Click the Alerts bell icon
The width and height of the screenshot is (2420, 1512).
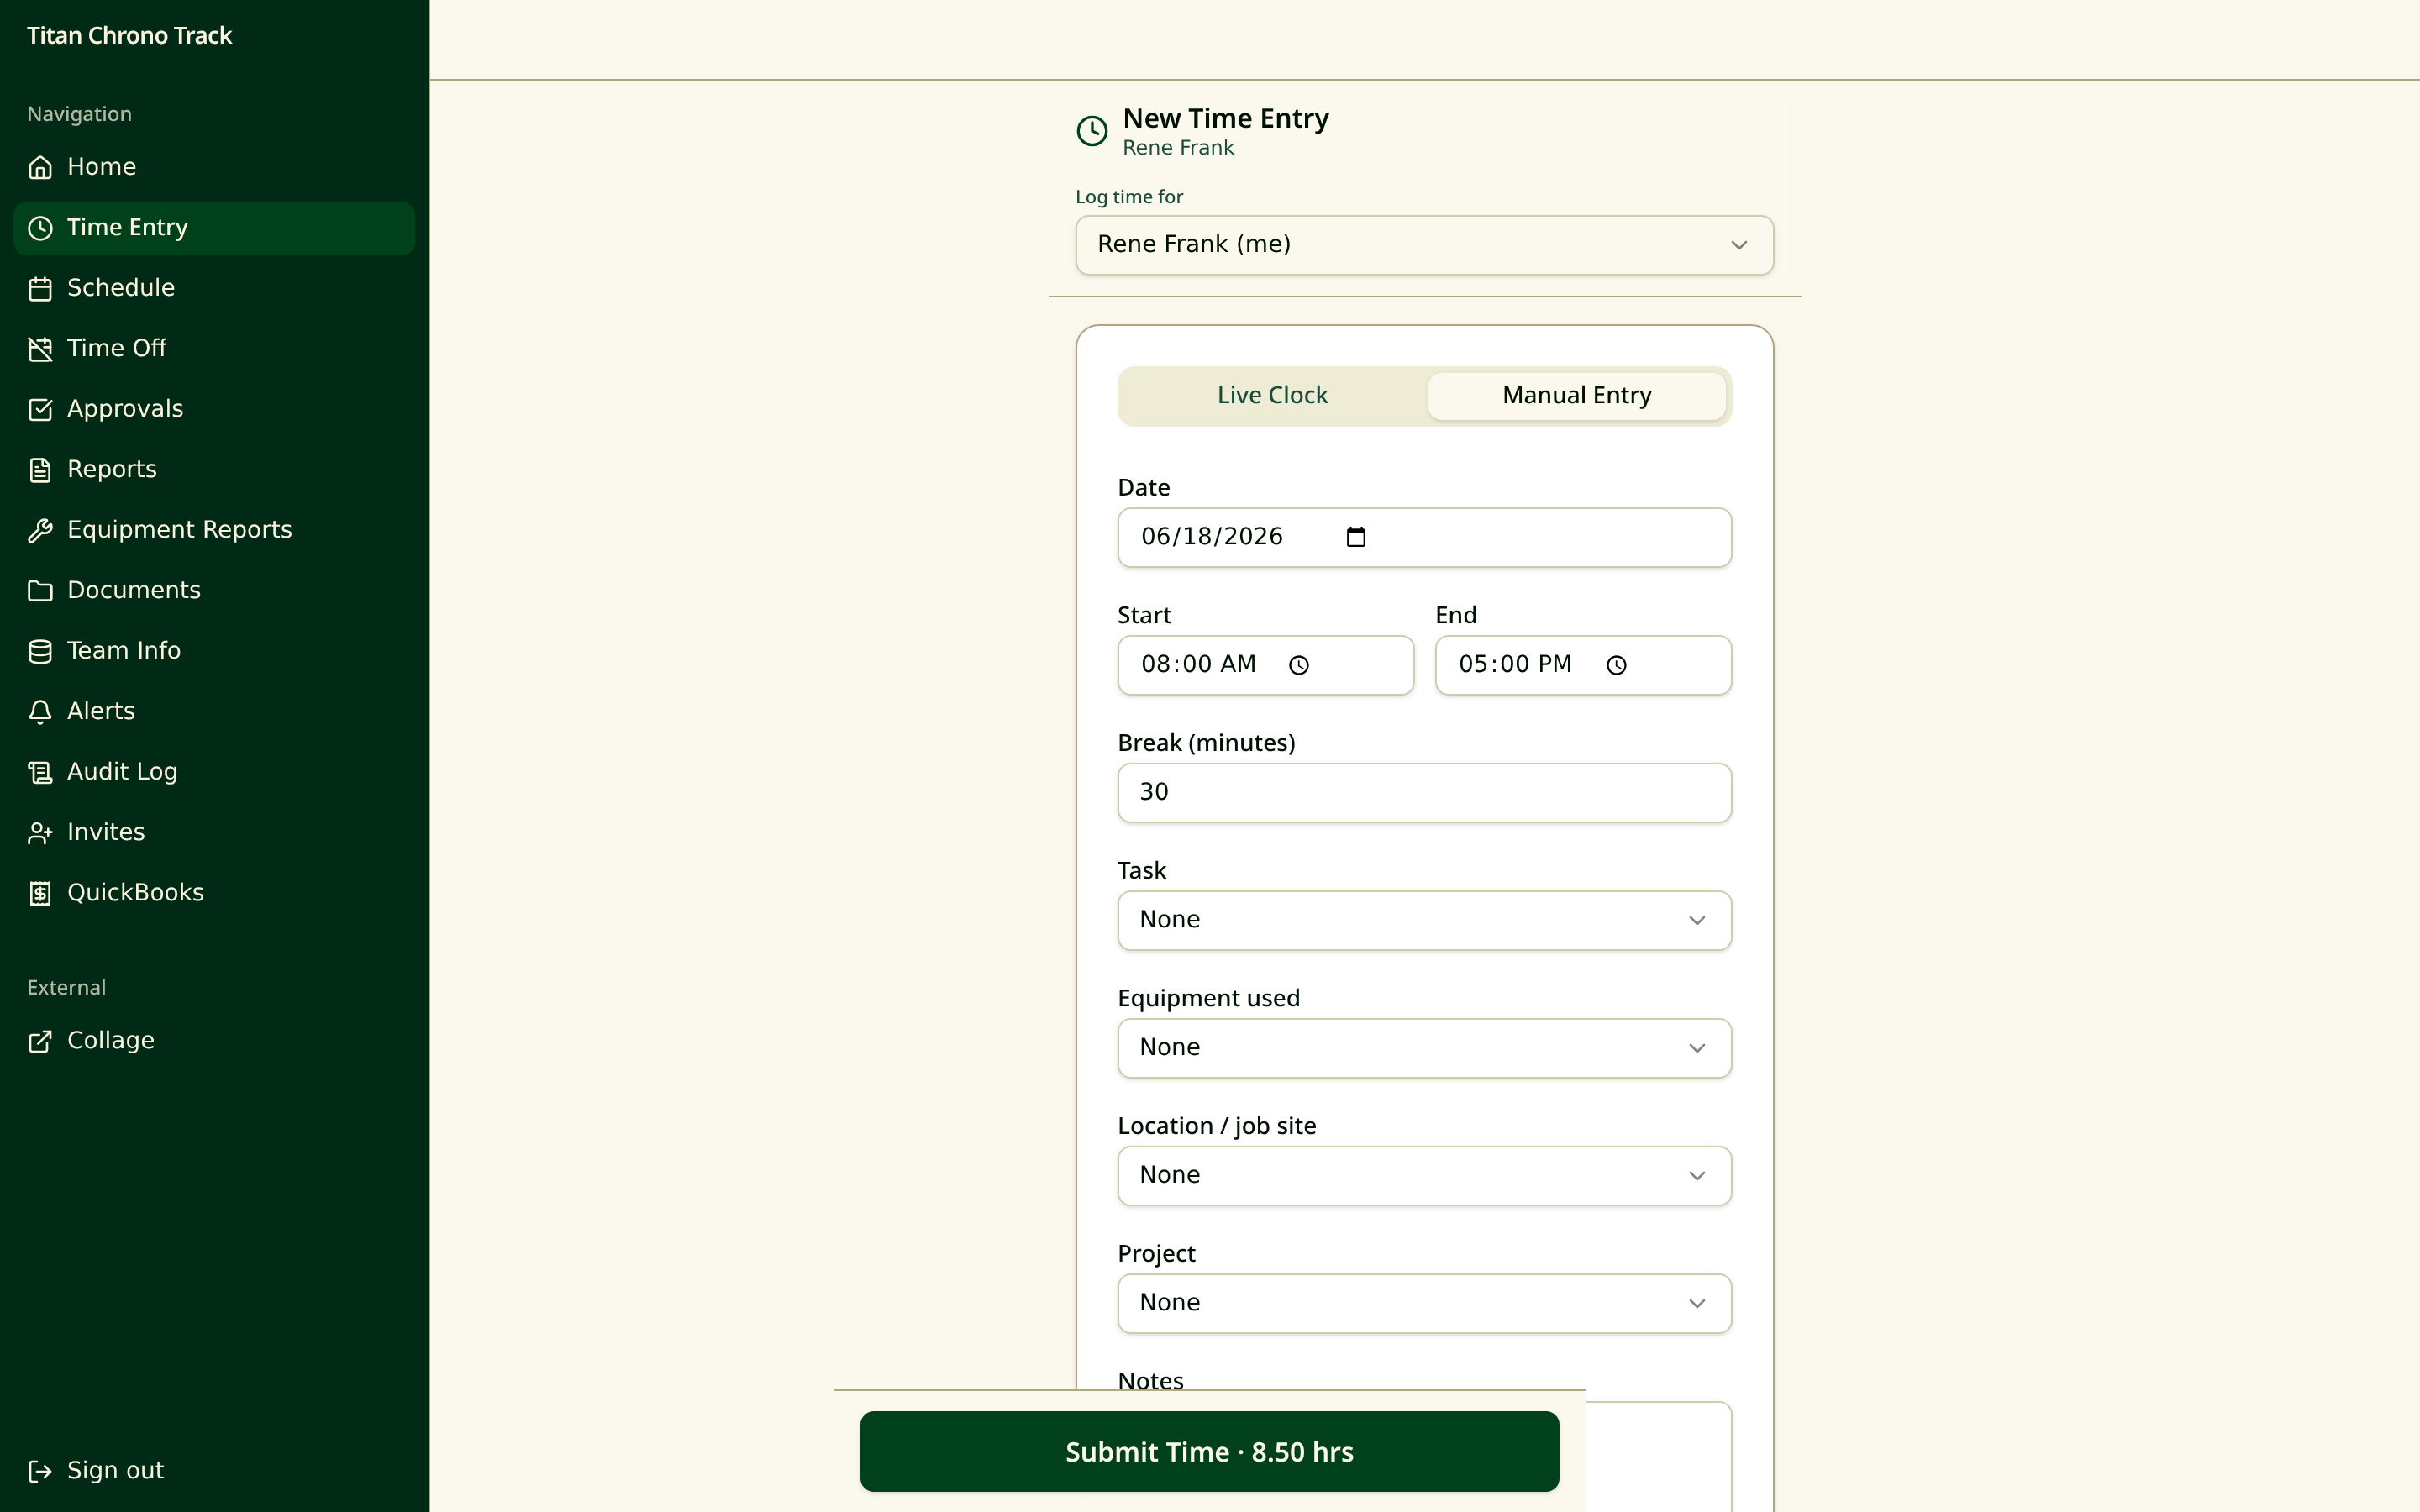40,712
